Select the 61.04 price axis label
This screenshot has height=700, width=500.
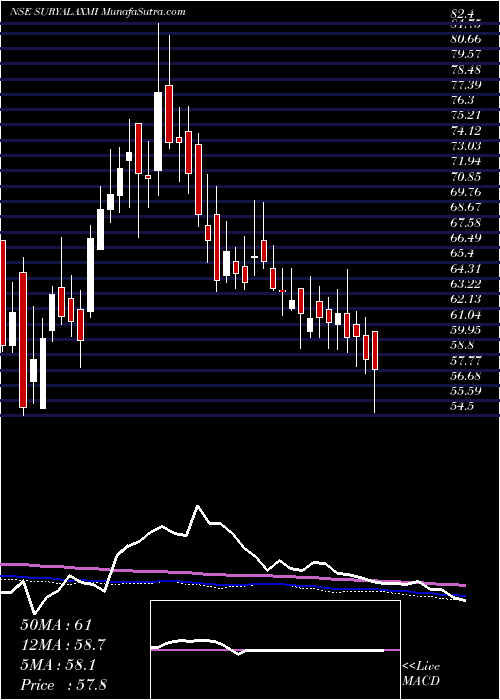(x=466, y=314)
